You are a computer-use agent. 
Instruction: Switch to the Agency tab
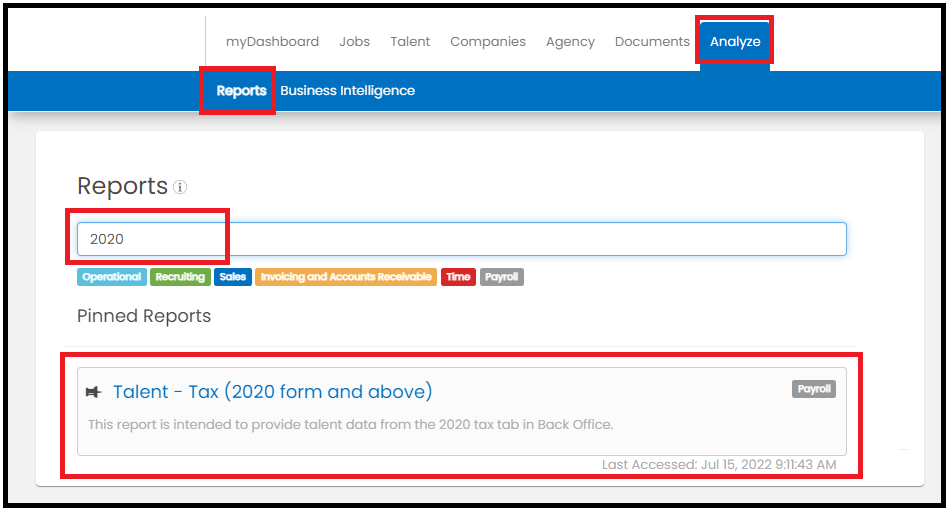(x=570, y=42)
